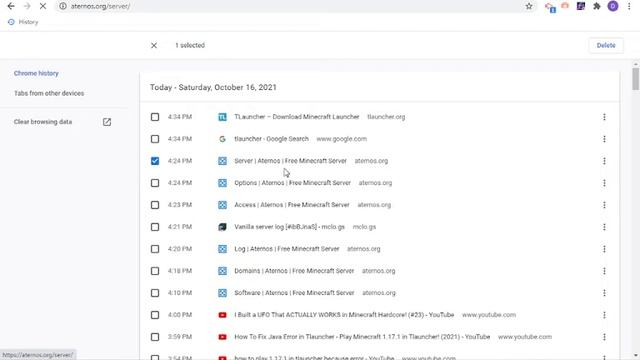Click the Aternos favicon on the Server row

point(222,161)
